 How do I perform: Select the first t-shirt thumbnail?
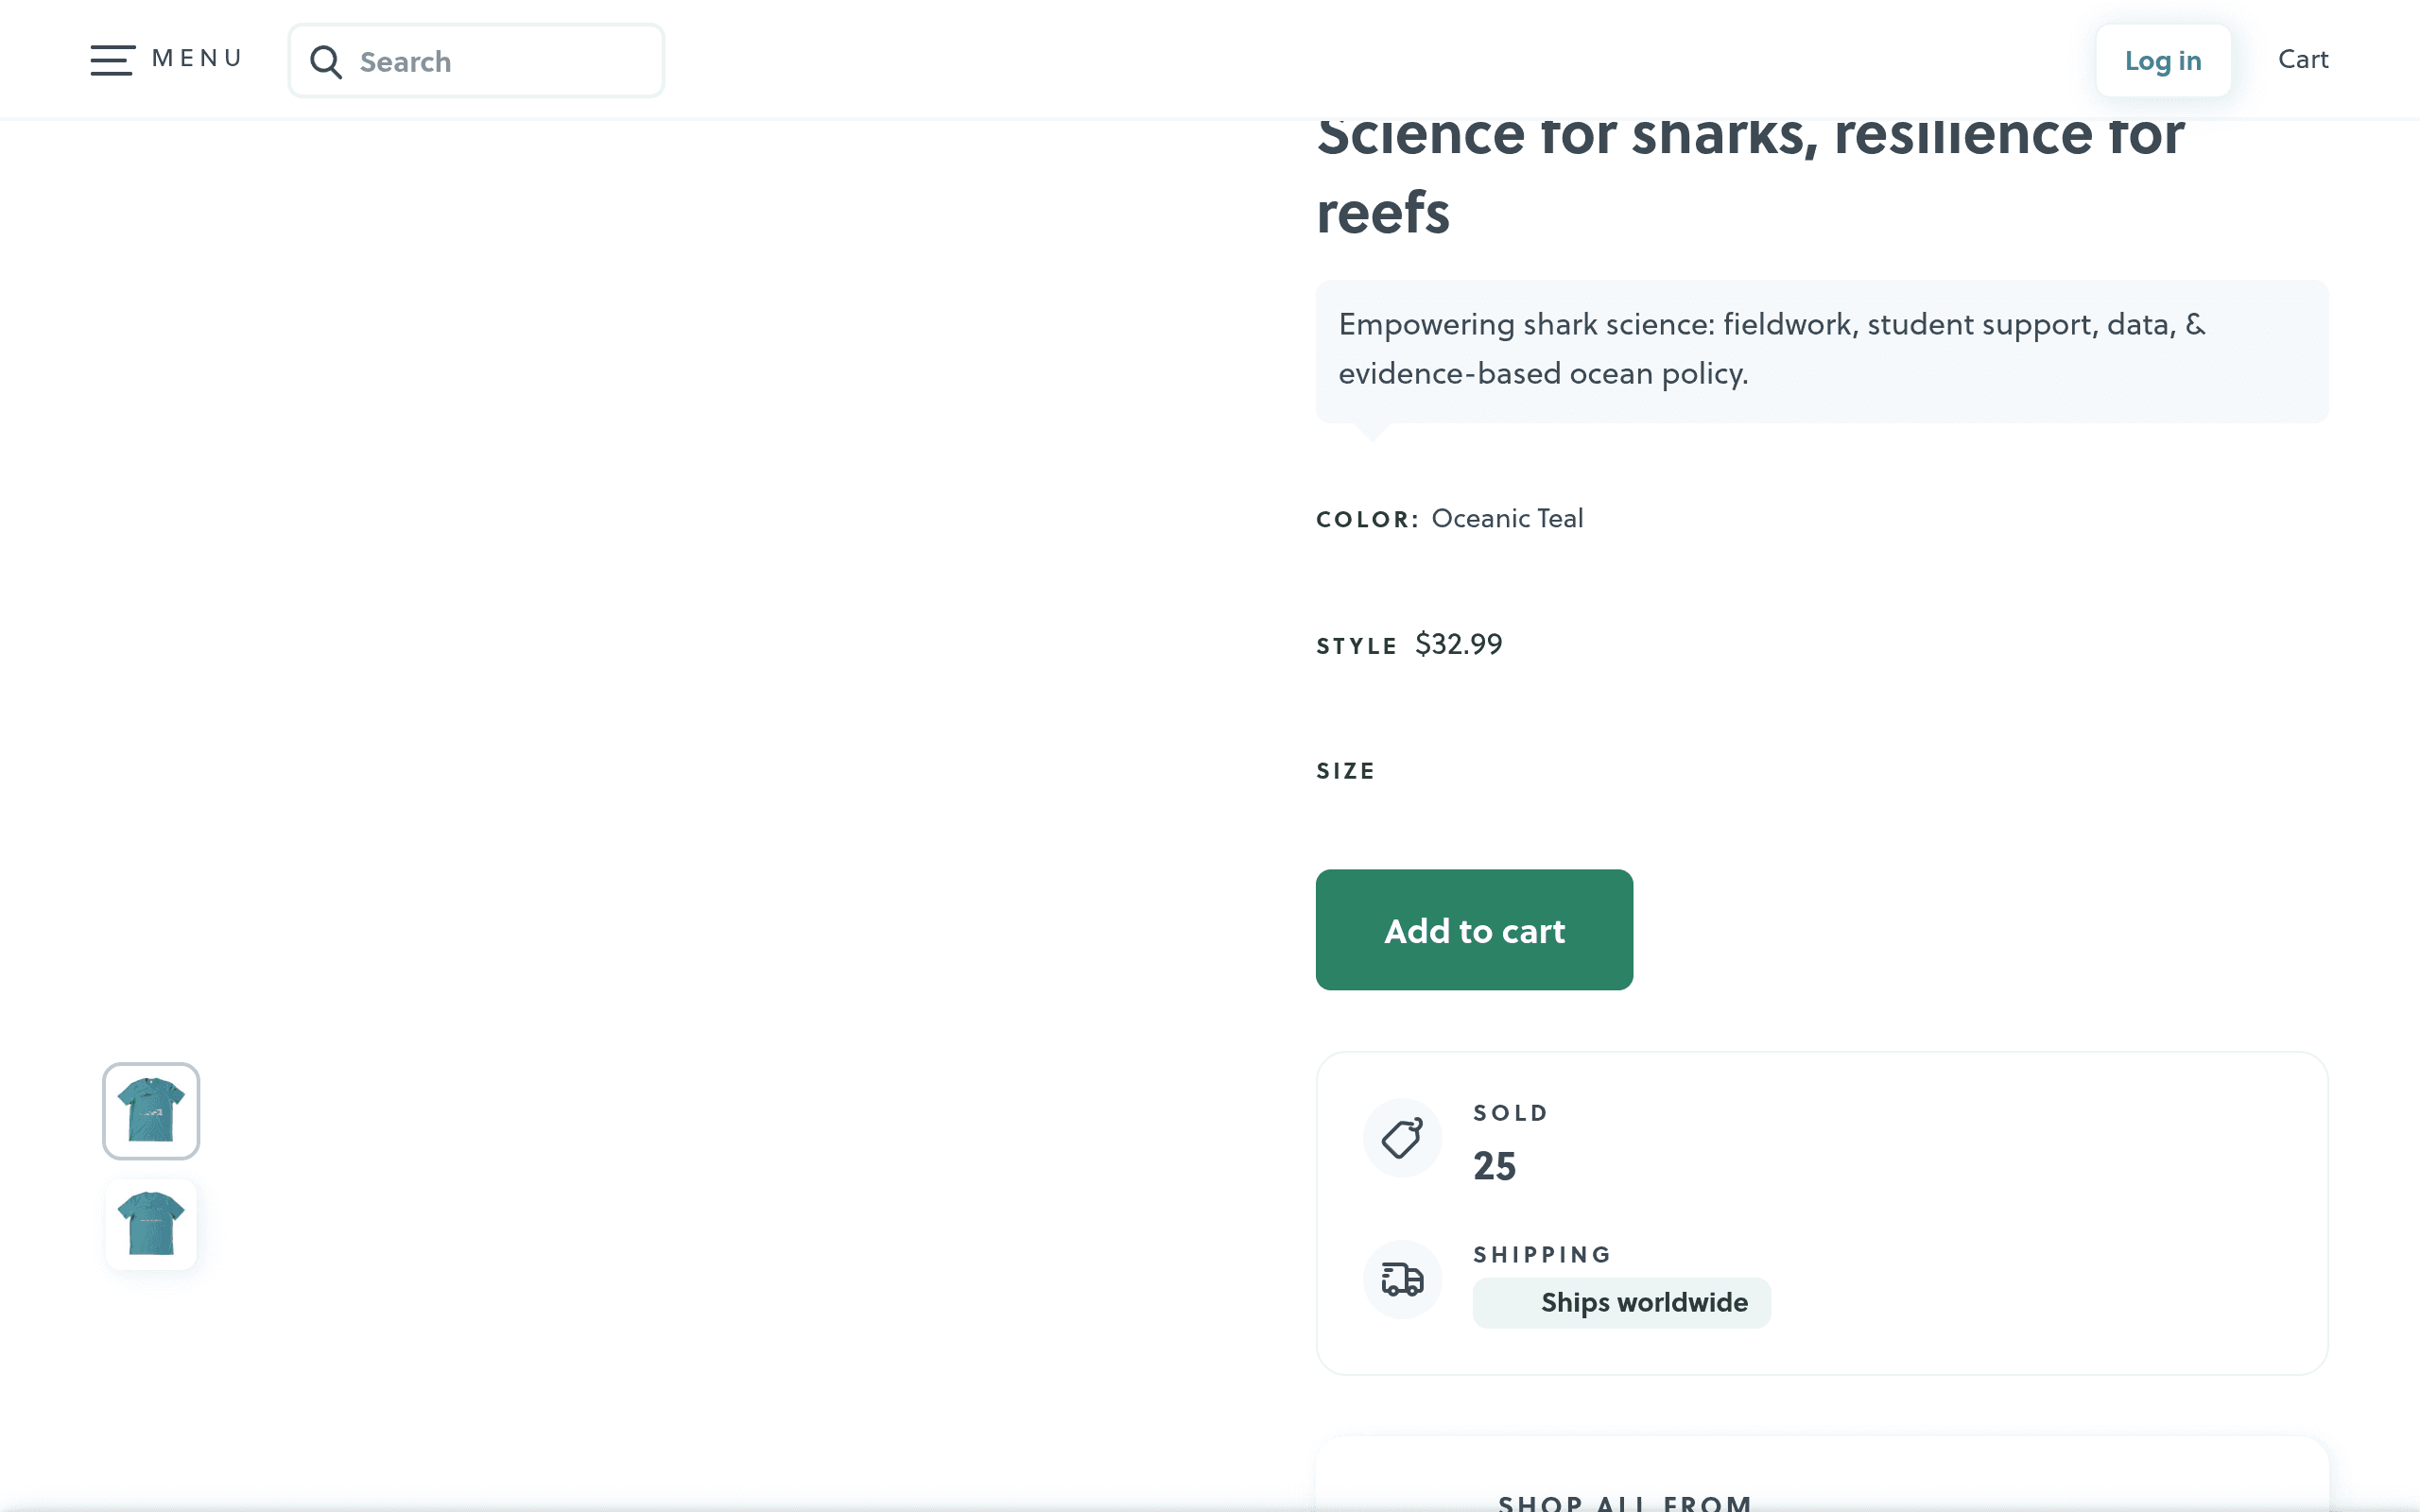(x=151, y=1111)
